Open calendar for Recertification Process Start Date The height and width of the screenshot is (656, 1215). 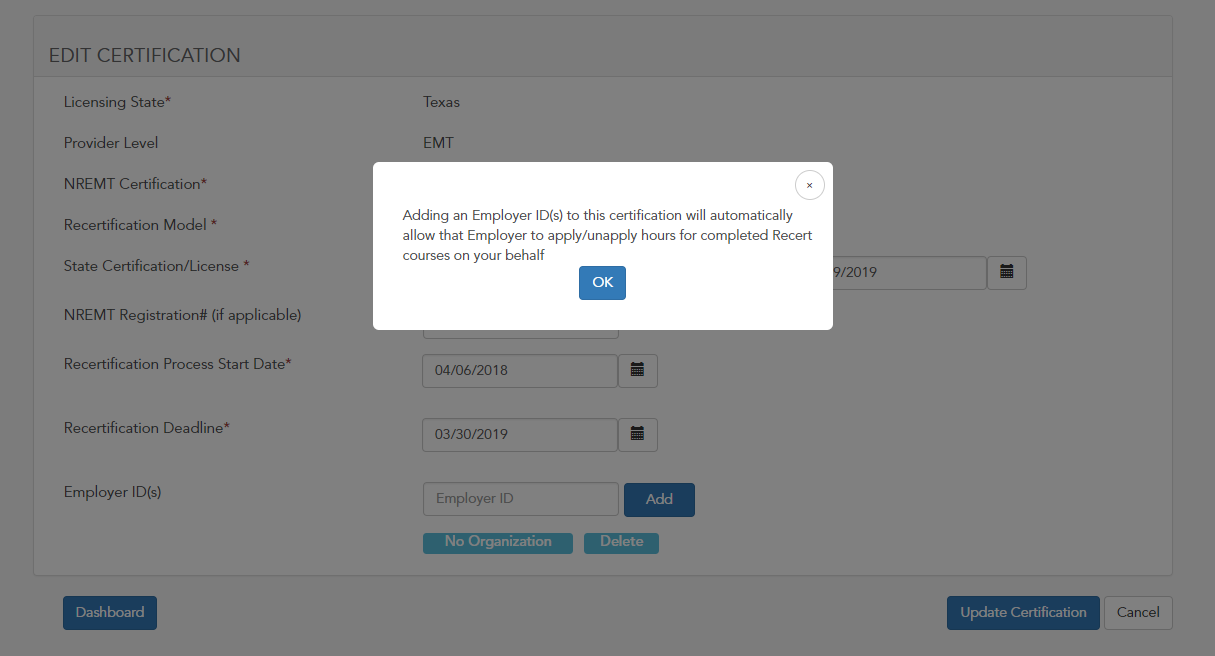click(x=637, y=370)
